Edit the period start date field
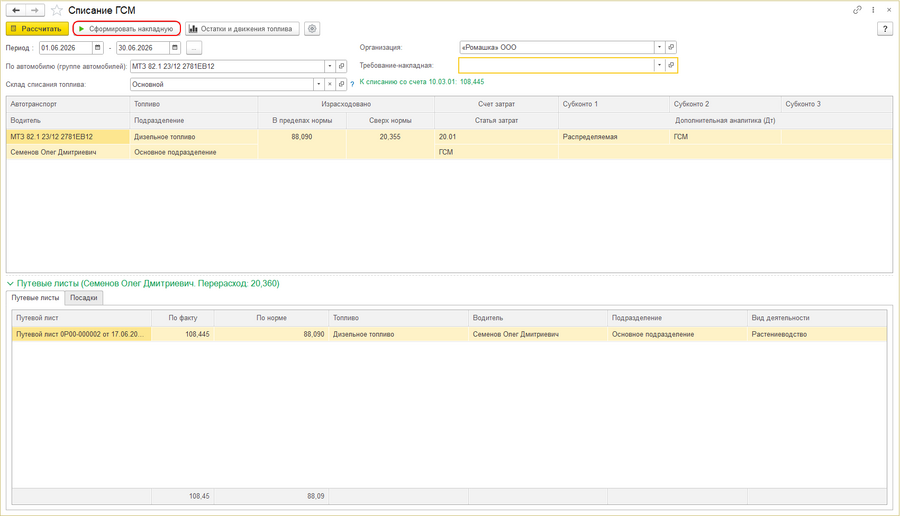 click(65, 48)
